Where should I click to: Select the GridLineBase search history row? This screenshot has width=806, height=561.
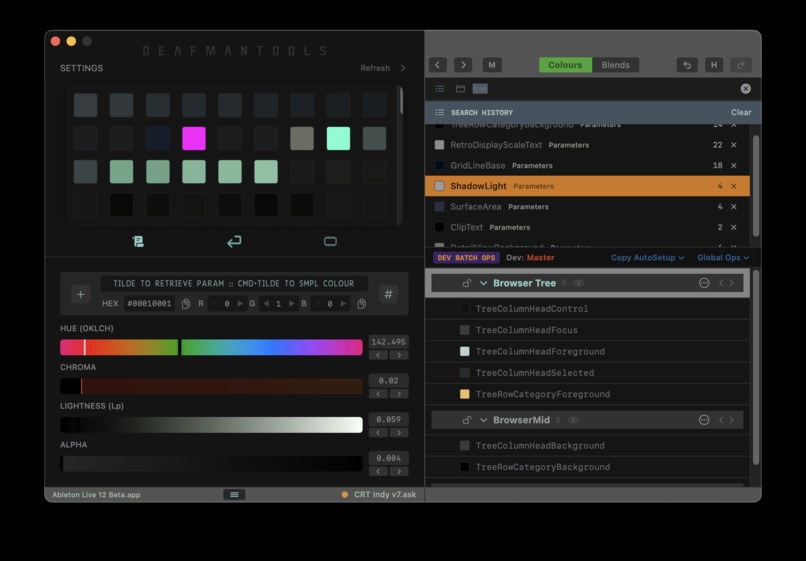[588, 166]
